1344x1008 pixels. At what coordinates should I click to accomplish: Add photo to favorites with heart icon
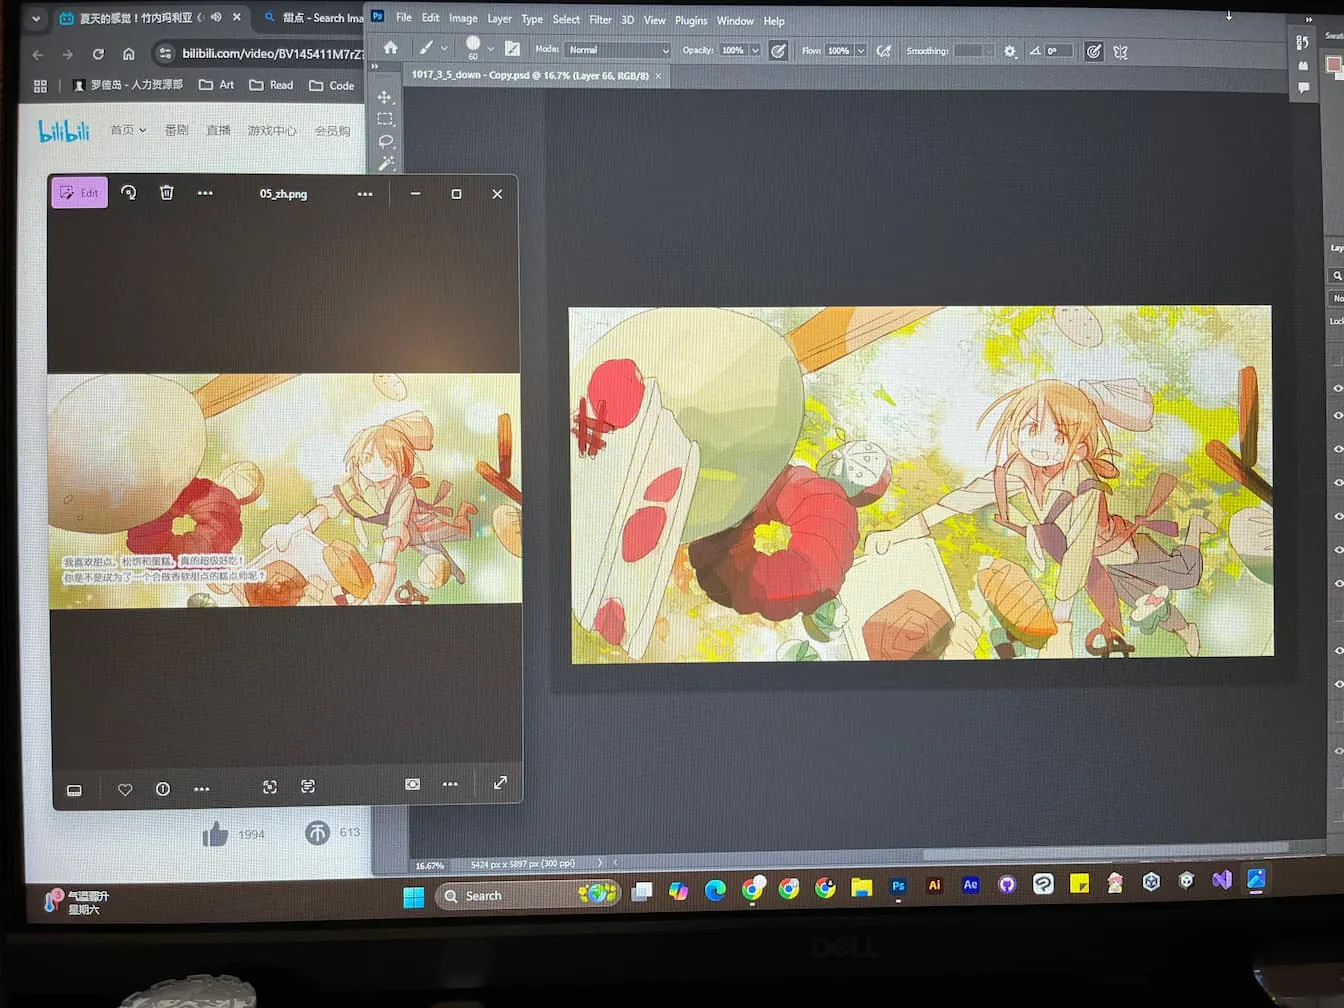[125, 789]
